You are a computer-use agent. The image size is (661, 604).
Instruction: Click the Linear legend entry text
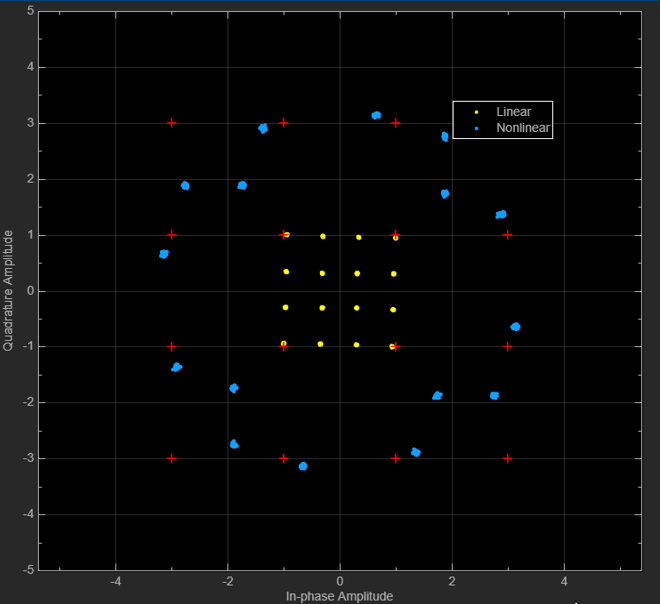click(513, 112)
